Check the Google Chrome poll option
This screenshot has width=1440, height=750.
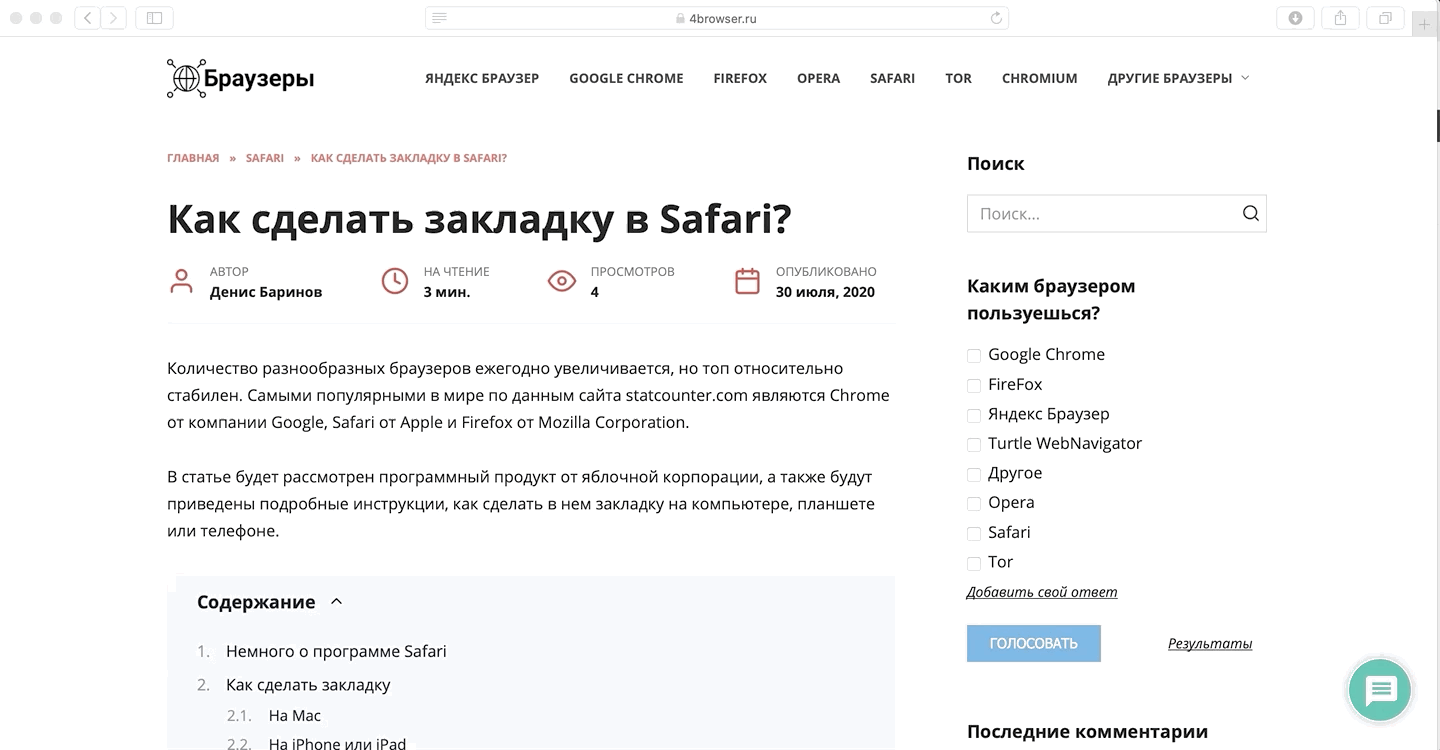(x=974, y=355)
